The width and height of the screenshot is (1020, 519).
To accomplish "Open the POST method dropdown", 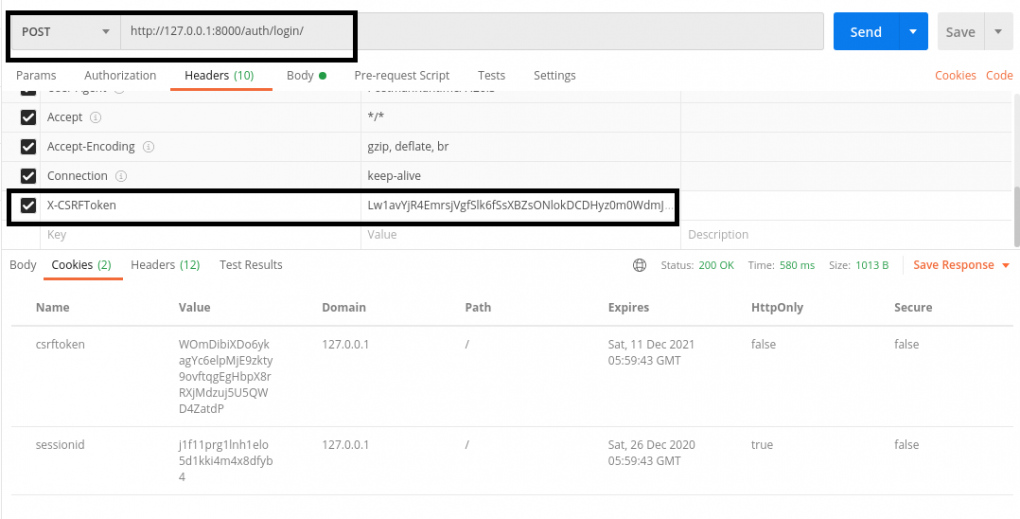I will [x=66, y=32].
